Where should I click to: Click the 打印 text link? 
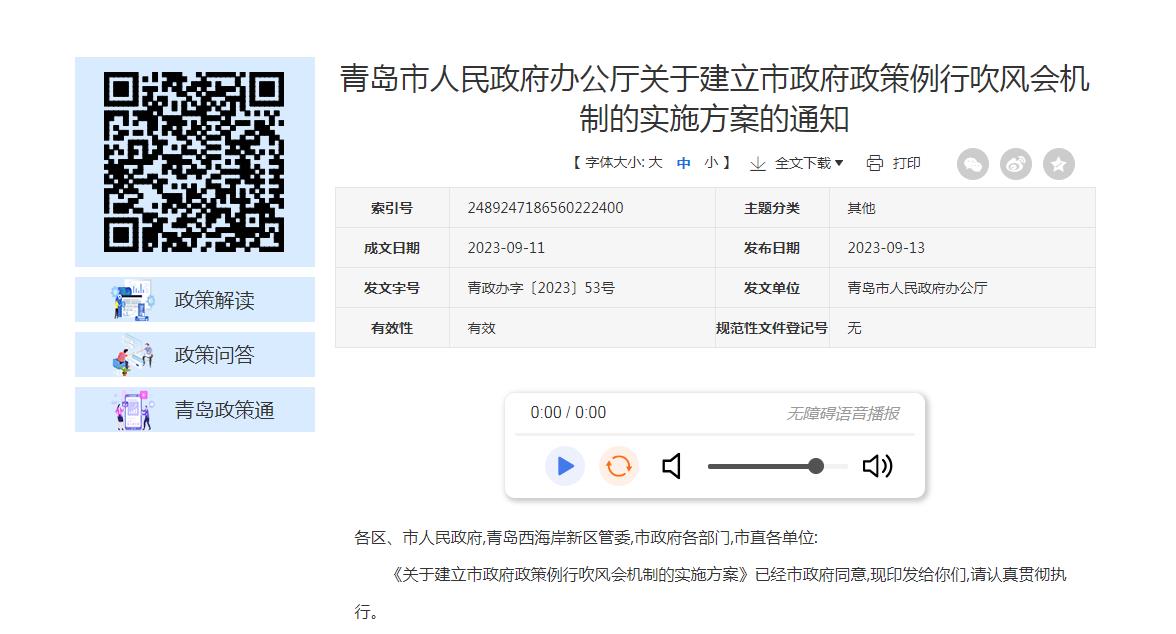906,163
